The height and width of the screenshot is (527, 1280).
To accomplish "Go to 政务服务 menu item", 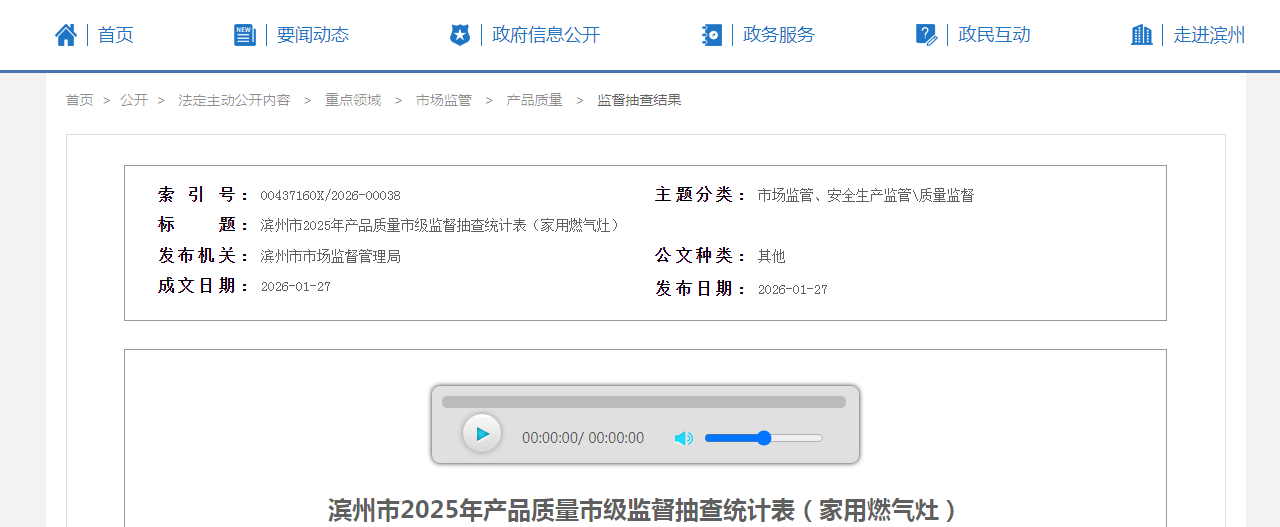I will [x=779, y=35].
